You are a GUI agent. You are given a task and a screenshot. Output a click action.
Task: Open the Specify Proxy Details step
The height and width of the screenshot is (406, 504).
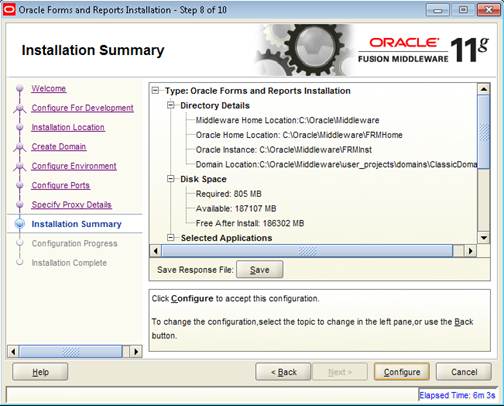click(x=71, y=205)
